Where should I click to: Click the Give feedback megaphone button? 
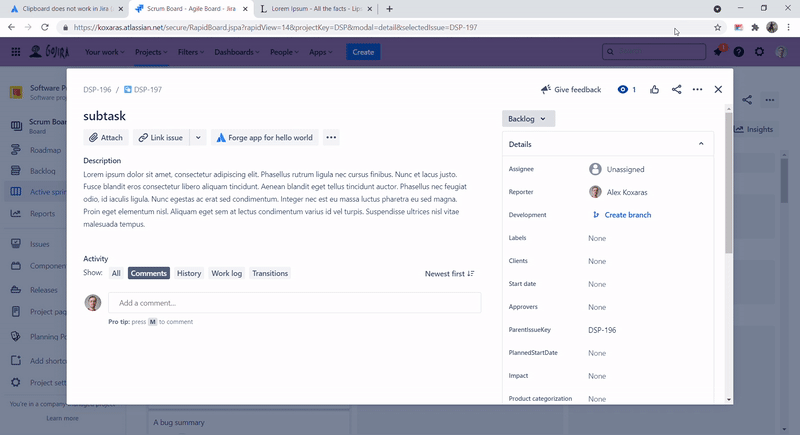571,90
